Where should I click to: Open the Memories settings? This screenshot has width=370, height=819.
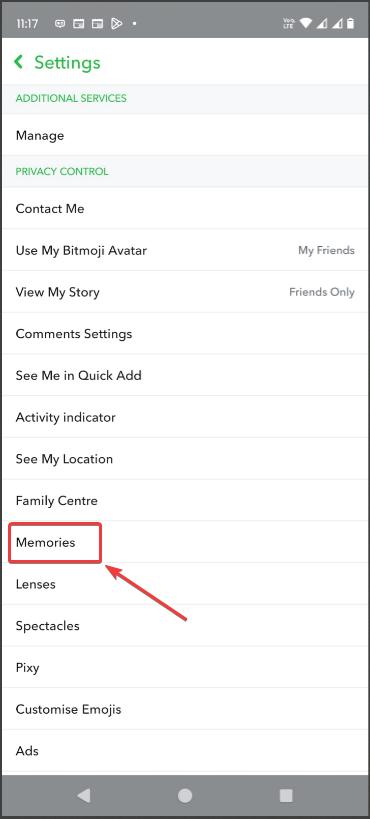(185, 542)
